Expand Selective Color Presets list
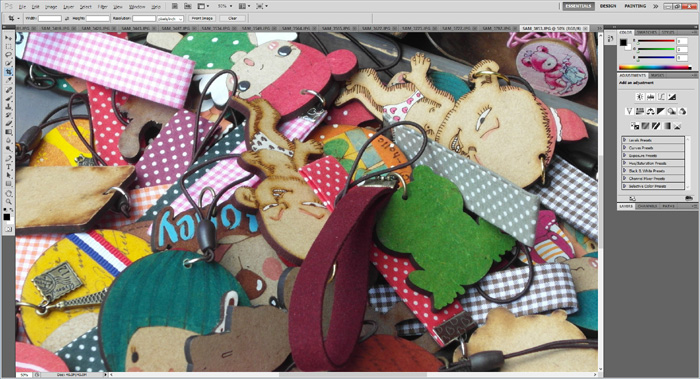Viewport: 700px width, 379px height. (625, 186)
